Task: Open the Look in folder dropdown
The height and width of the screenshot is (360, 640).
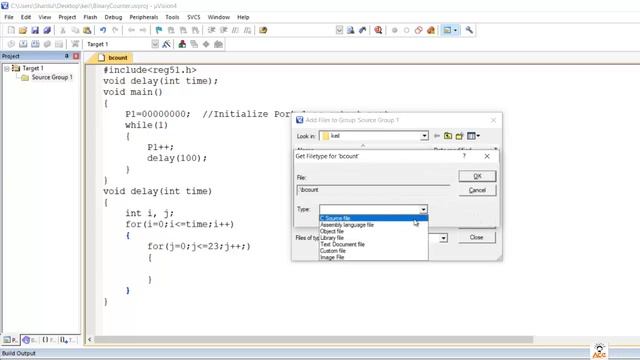Action: (424, 136)
